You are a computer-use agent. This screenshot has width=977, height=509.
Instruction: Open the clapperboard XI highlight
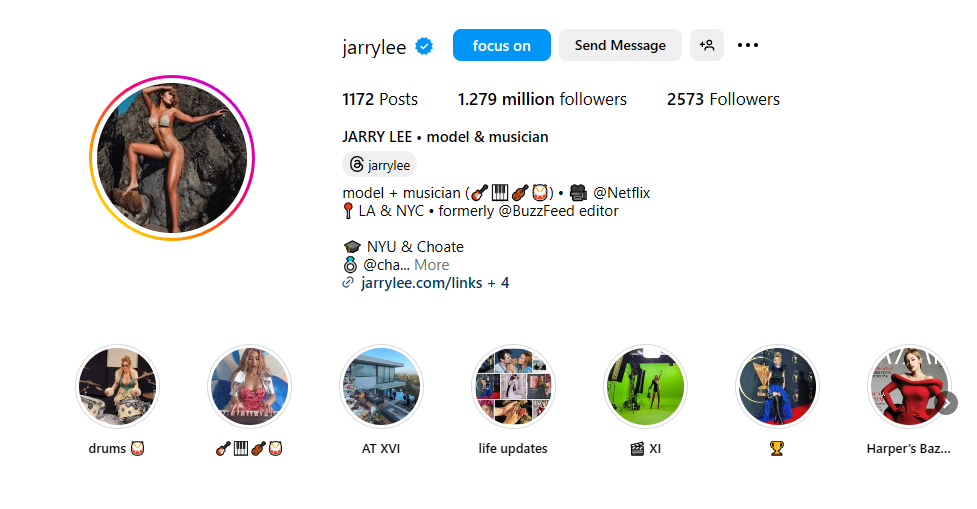click(x=646, y=386)
